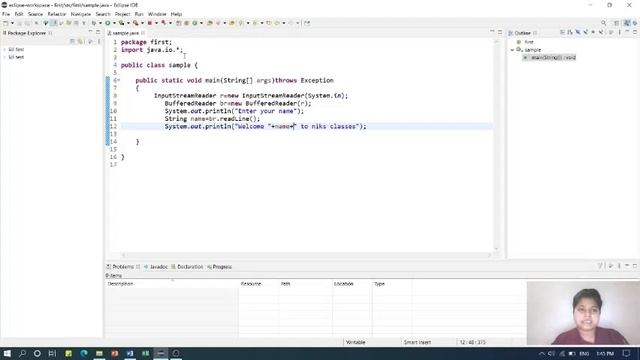The width and height of the screenshot is (640, 360).
Task: Click the Pin Editor icon at toolbar end
Action: [307, 23]
